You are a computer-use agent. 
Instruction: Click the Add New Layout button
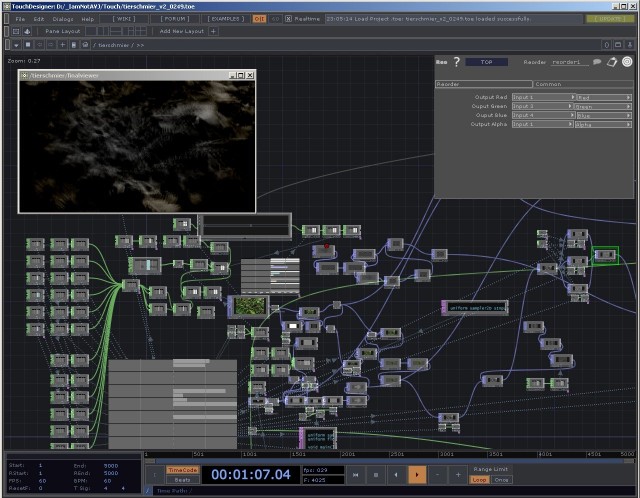click(x=180, y=31)
